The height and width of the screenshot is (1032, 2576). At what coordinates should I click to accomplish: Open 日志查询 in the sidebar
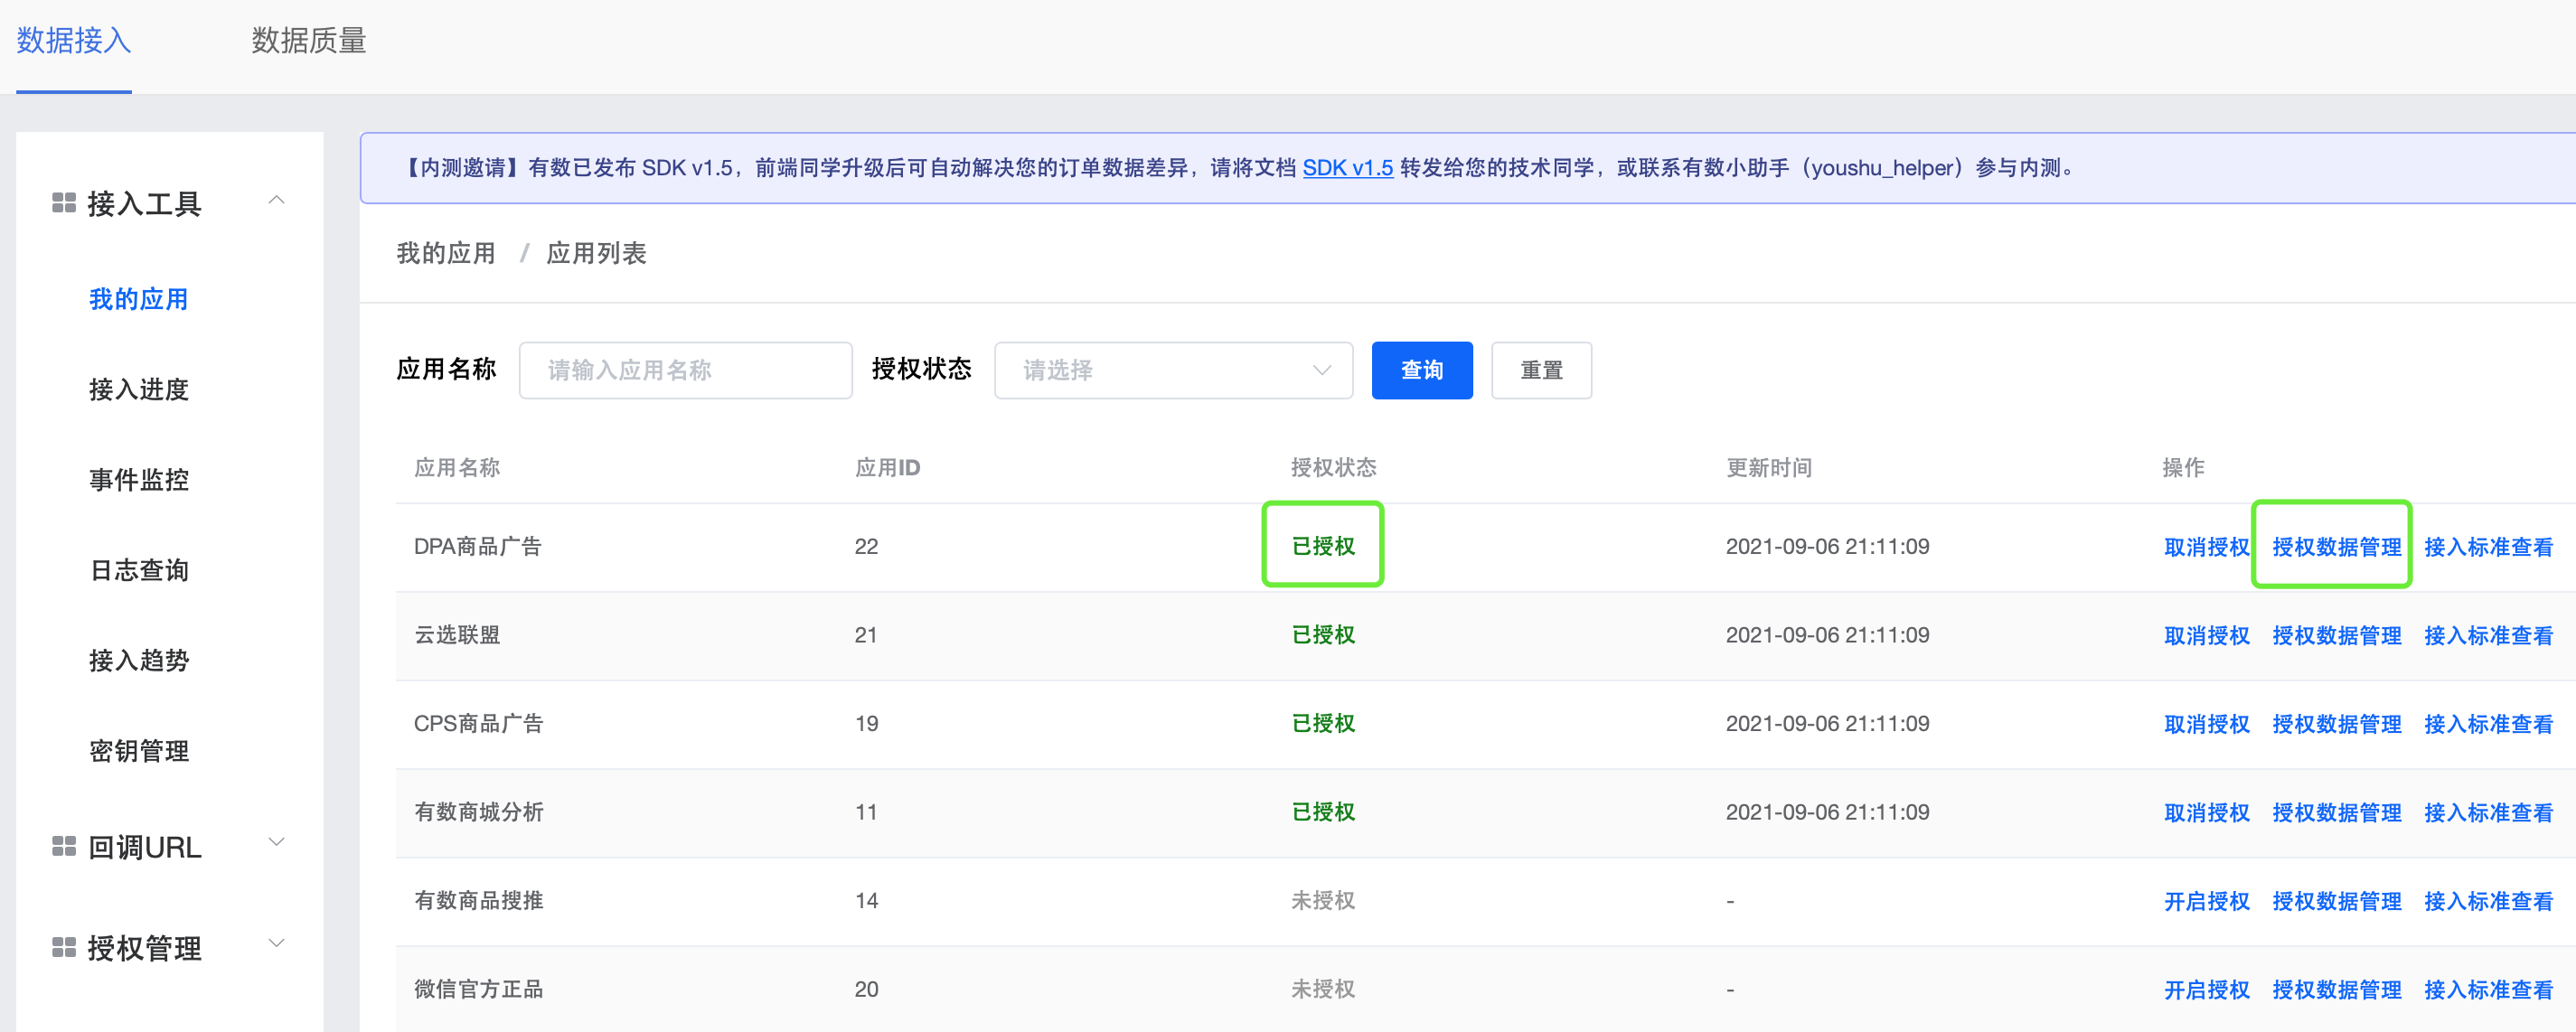click(x=139, y=570)
